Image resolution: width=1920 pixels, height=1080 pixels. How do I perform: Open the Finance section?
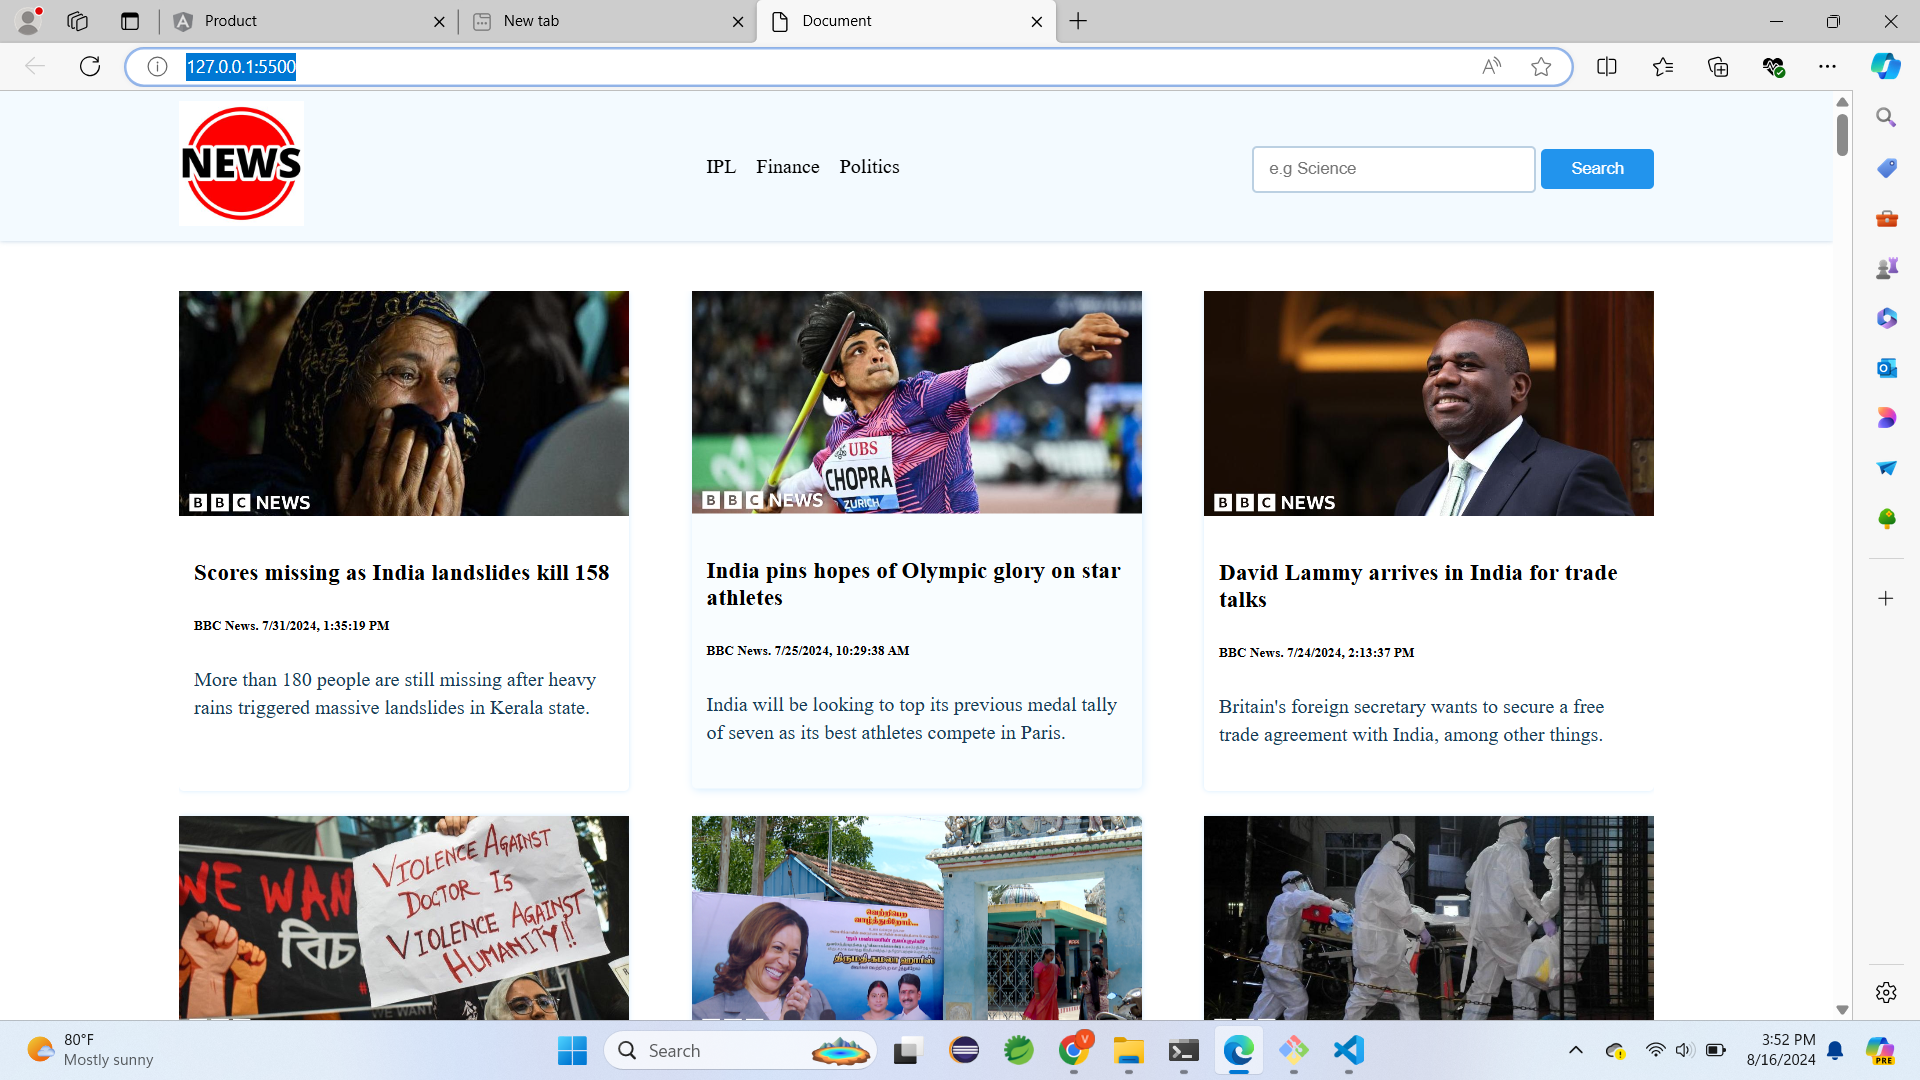(x=788, y=167)
